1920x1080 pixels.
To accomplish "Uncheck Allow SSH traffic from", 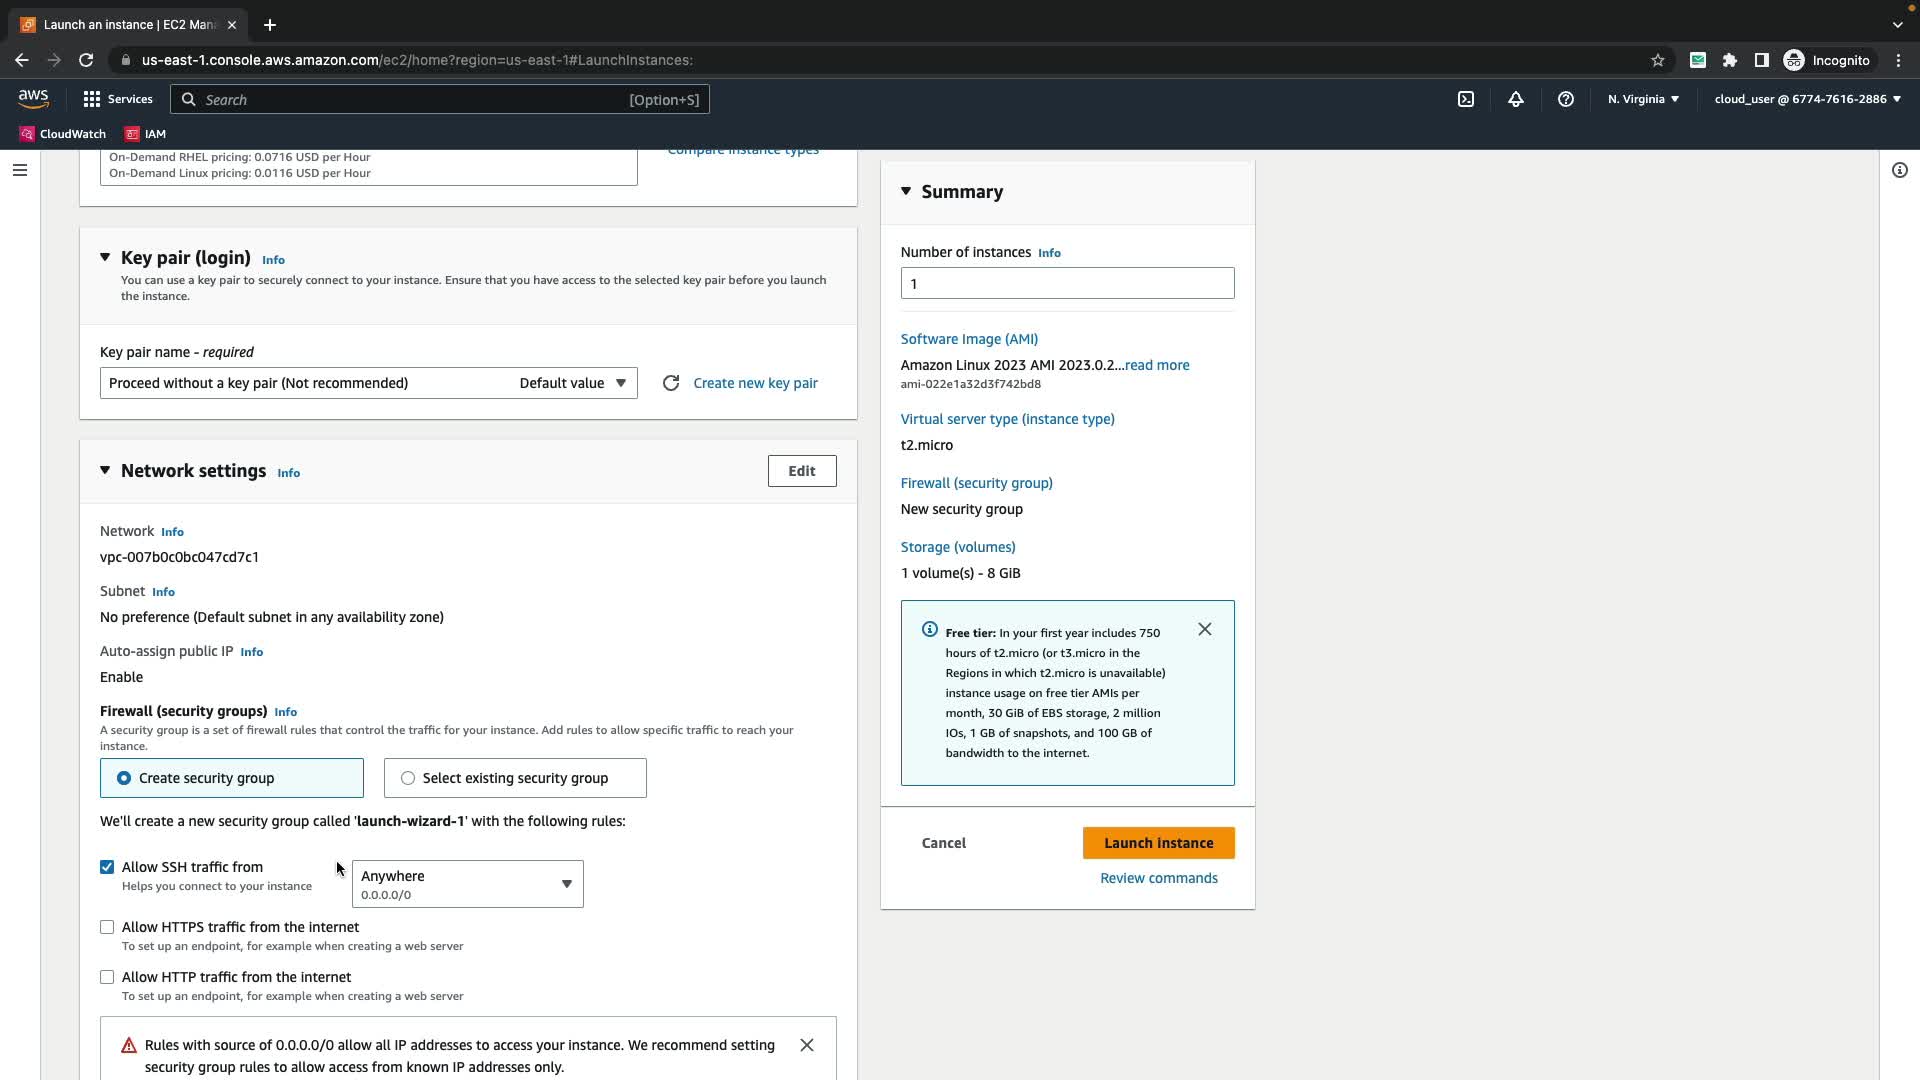I will 107,867.
